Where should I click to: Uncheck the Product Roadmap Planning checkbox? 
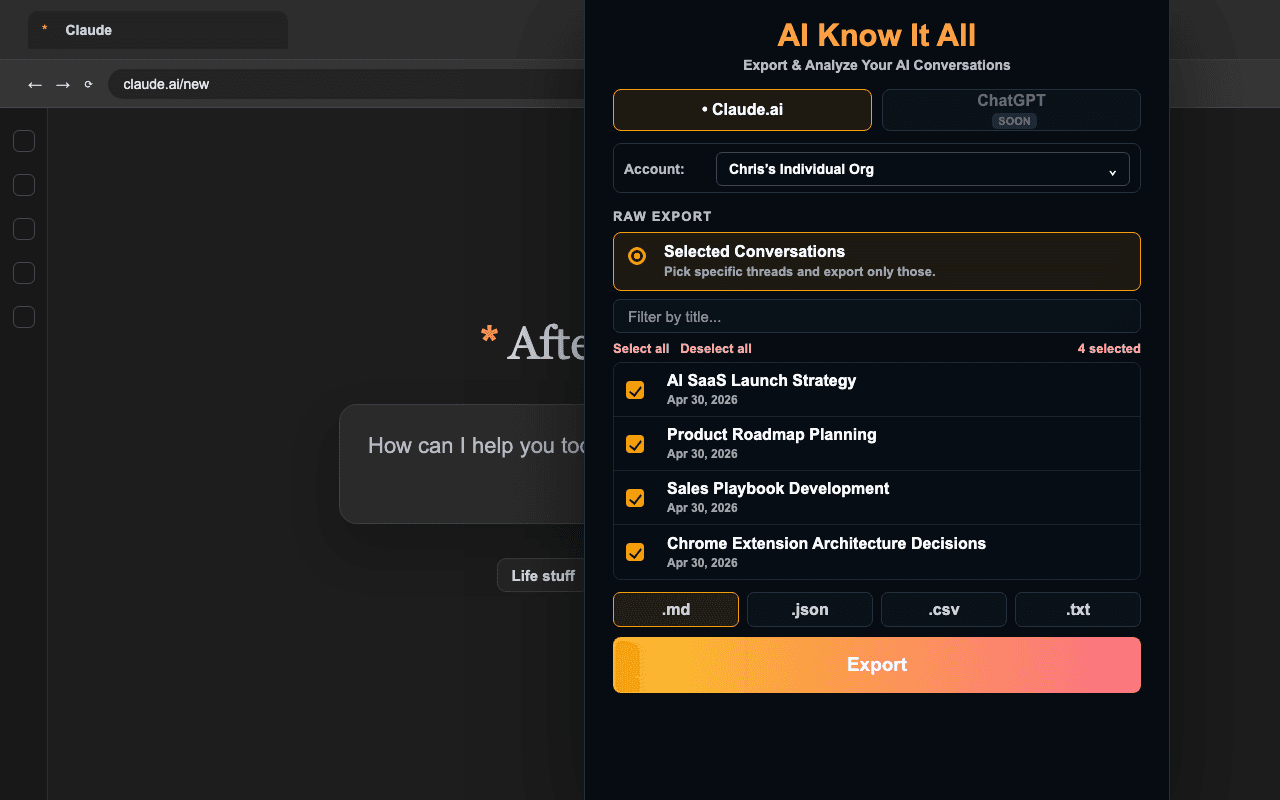[635, 444]
